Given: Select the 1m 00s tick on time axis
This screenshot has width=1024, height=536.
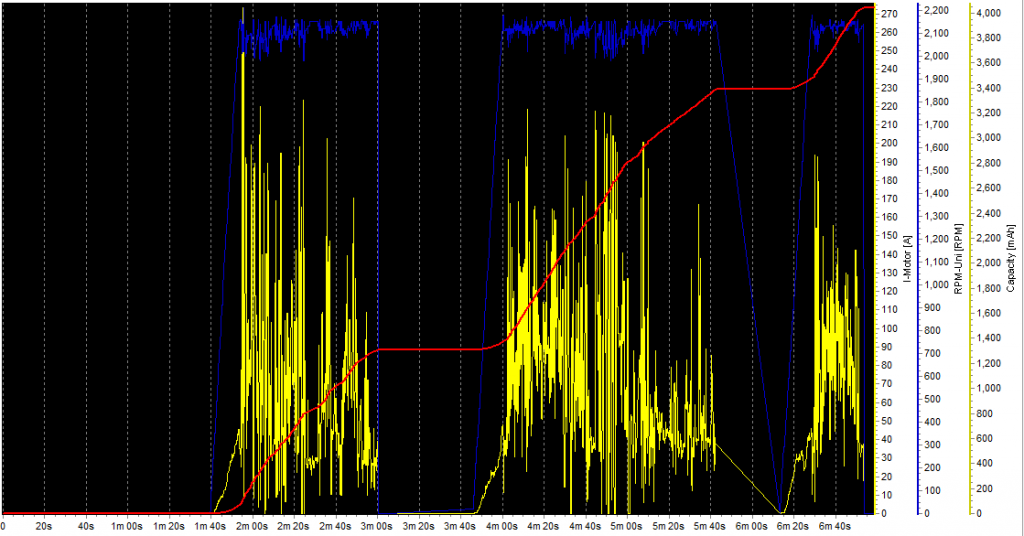Looking at the screenshot, I should pyautogui.click(x=127, y=525).
